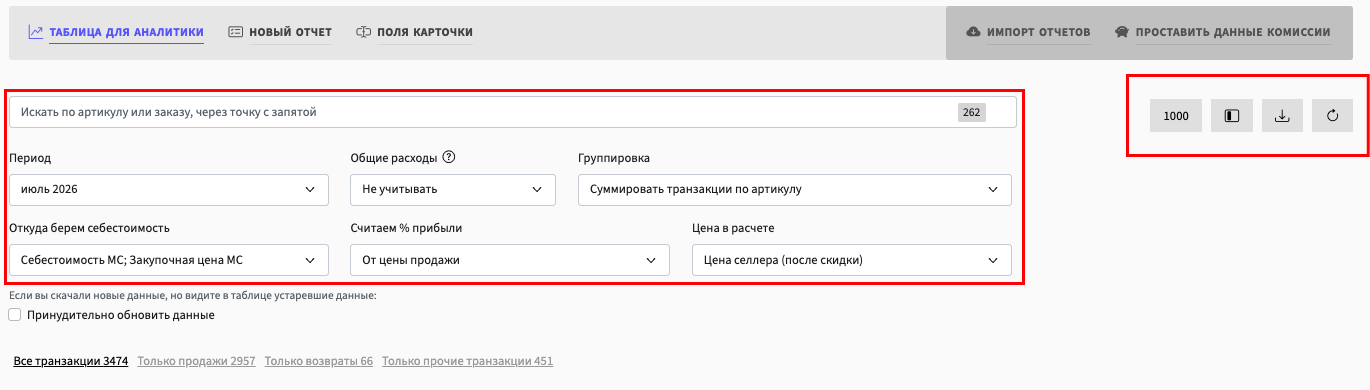Screen dimensions: 1370x390
Task: Click the cloud upload import icon
Action: coord(973,32)
